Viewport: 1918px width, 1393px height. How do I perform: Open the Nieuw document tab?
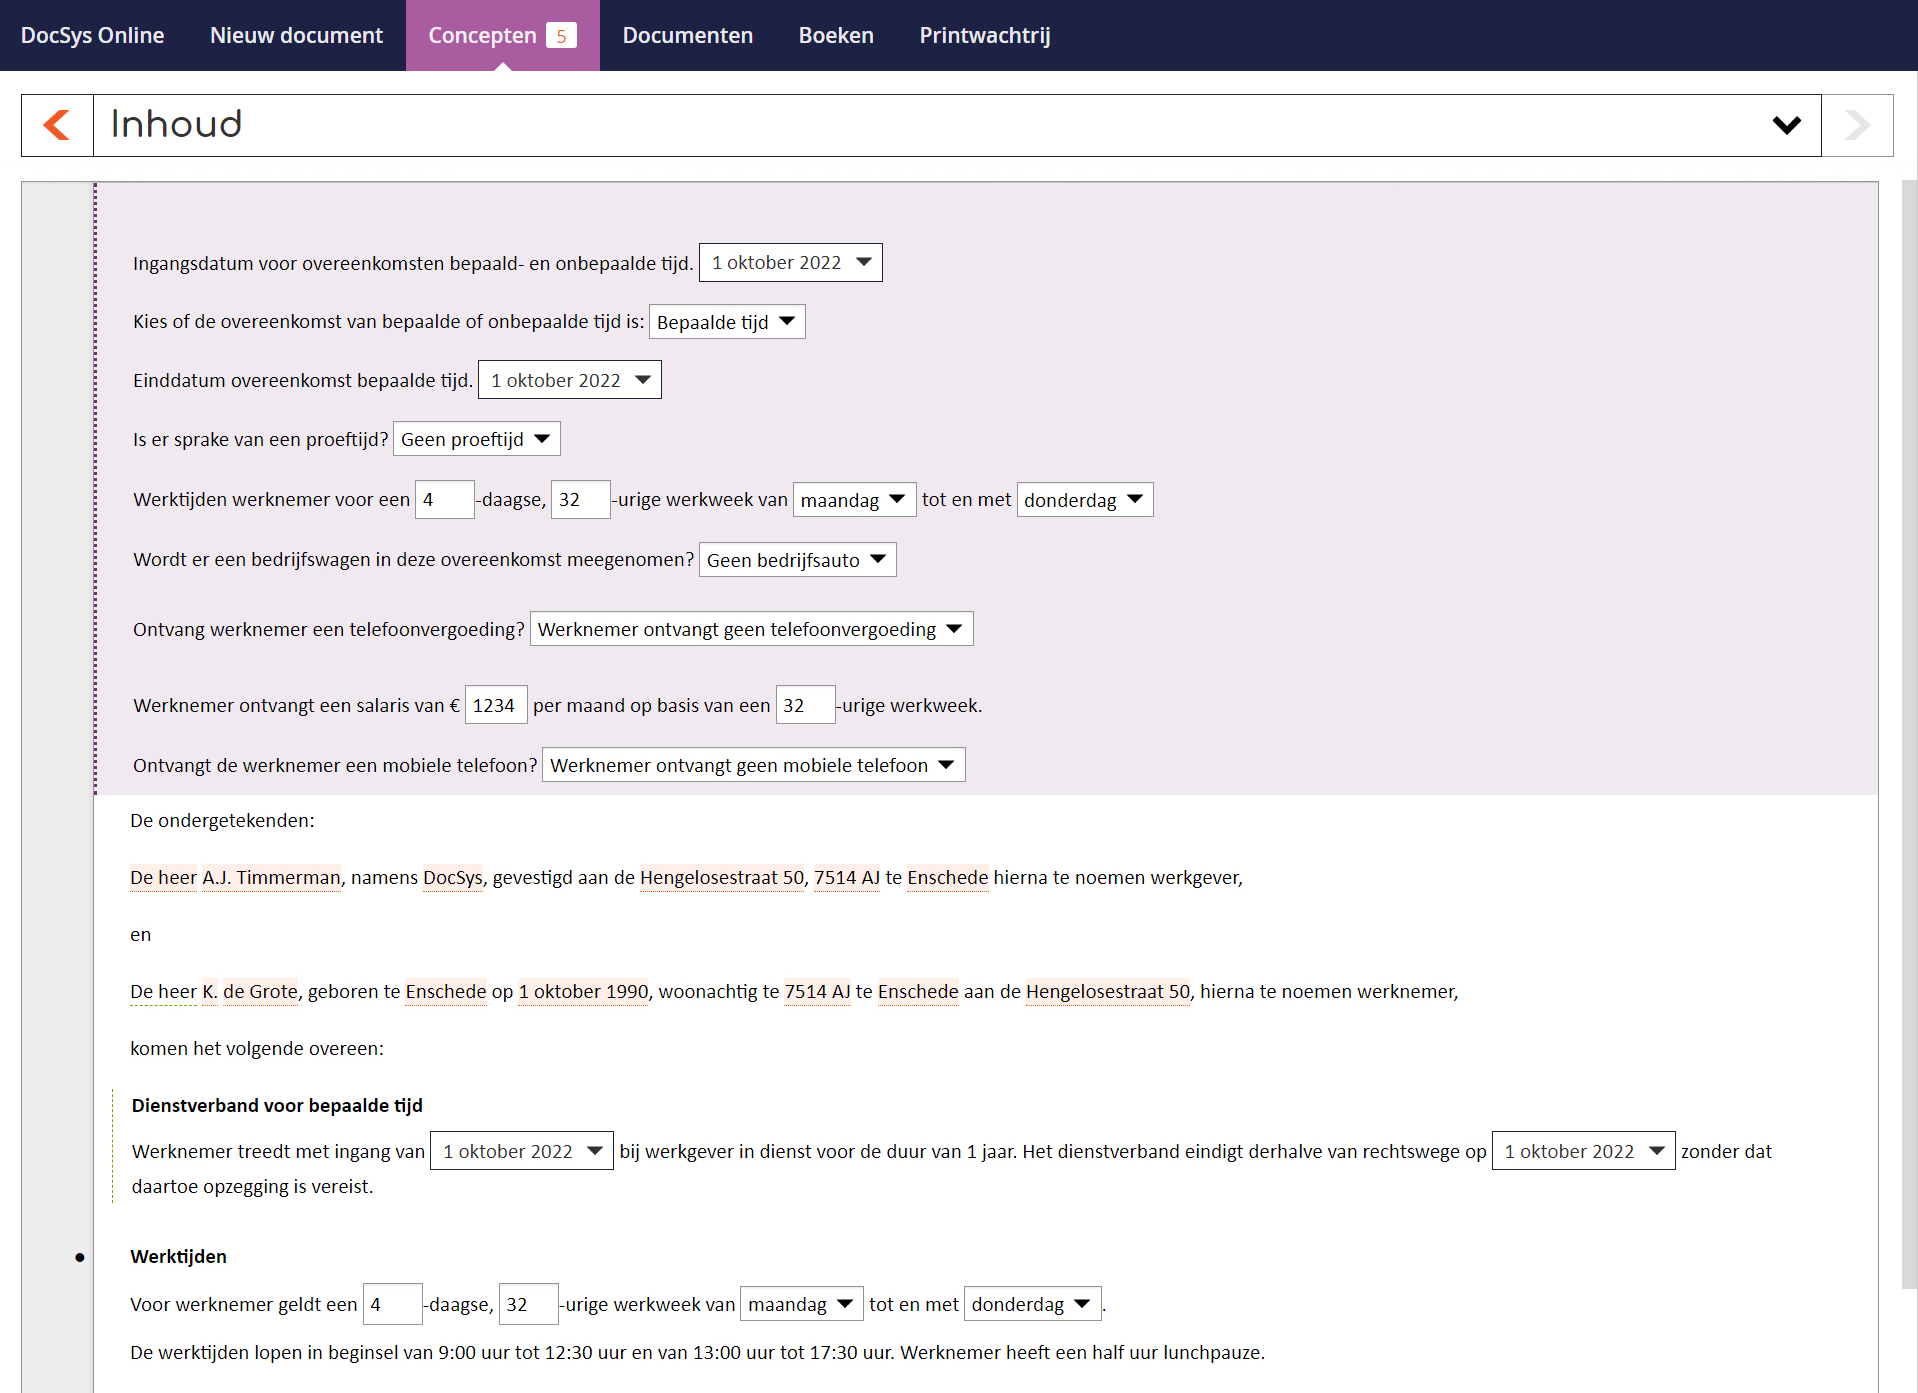click(x=296, y=36)
